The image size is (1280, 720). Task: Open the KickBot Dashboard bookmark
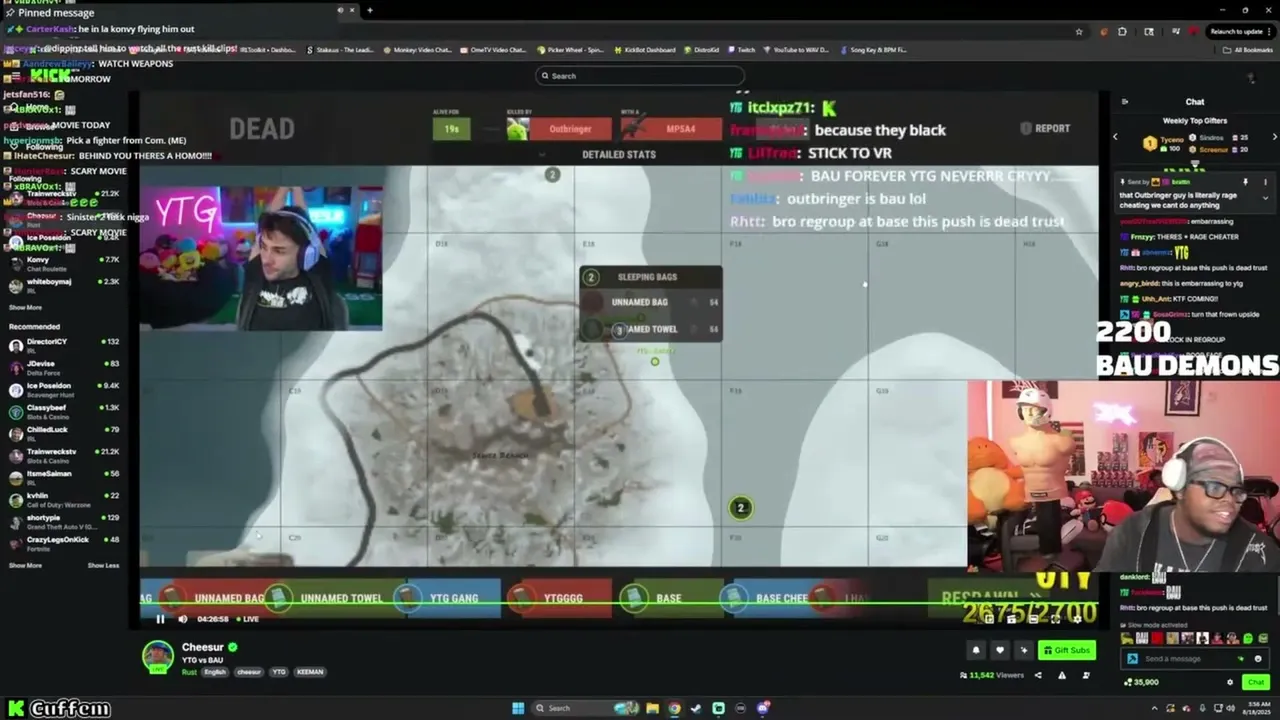(x=644, y=50)
